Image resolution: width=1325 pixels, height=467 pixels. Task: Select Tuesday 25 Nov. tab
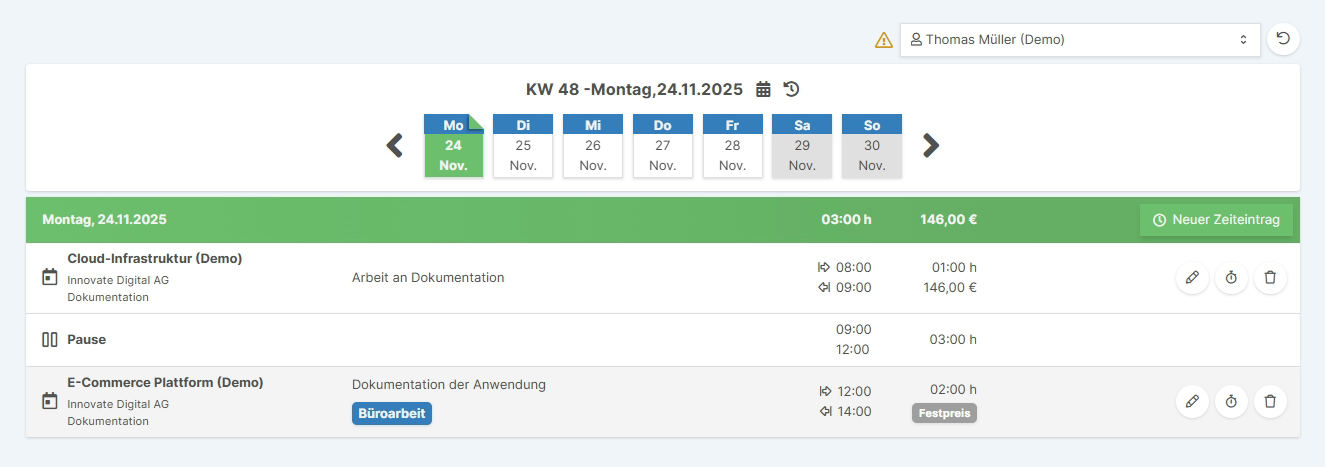click(x=523, y=146)
